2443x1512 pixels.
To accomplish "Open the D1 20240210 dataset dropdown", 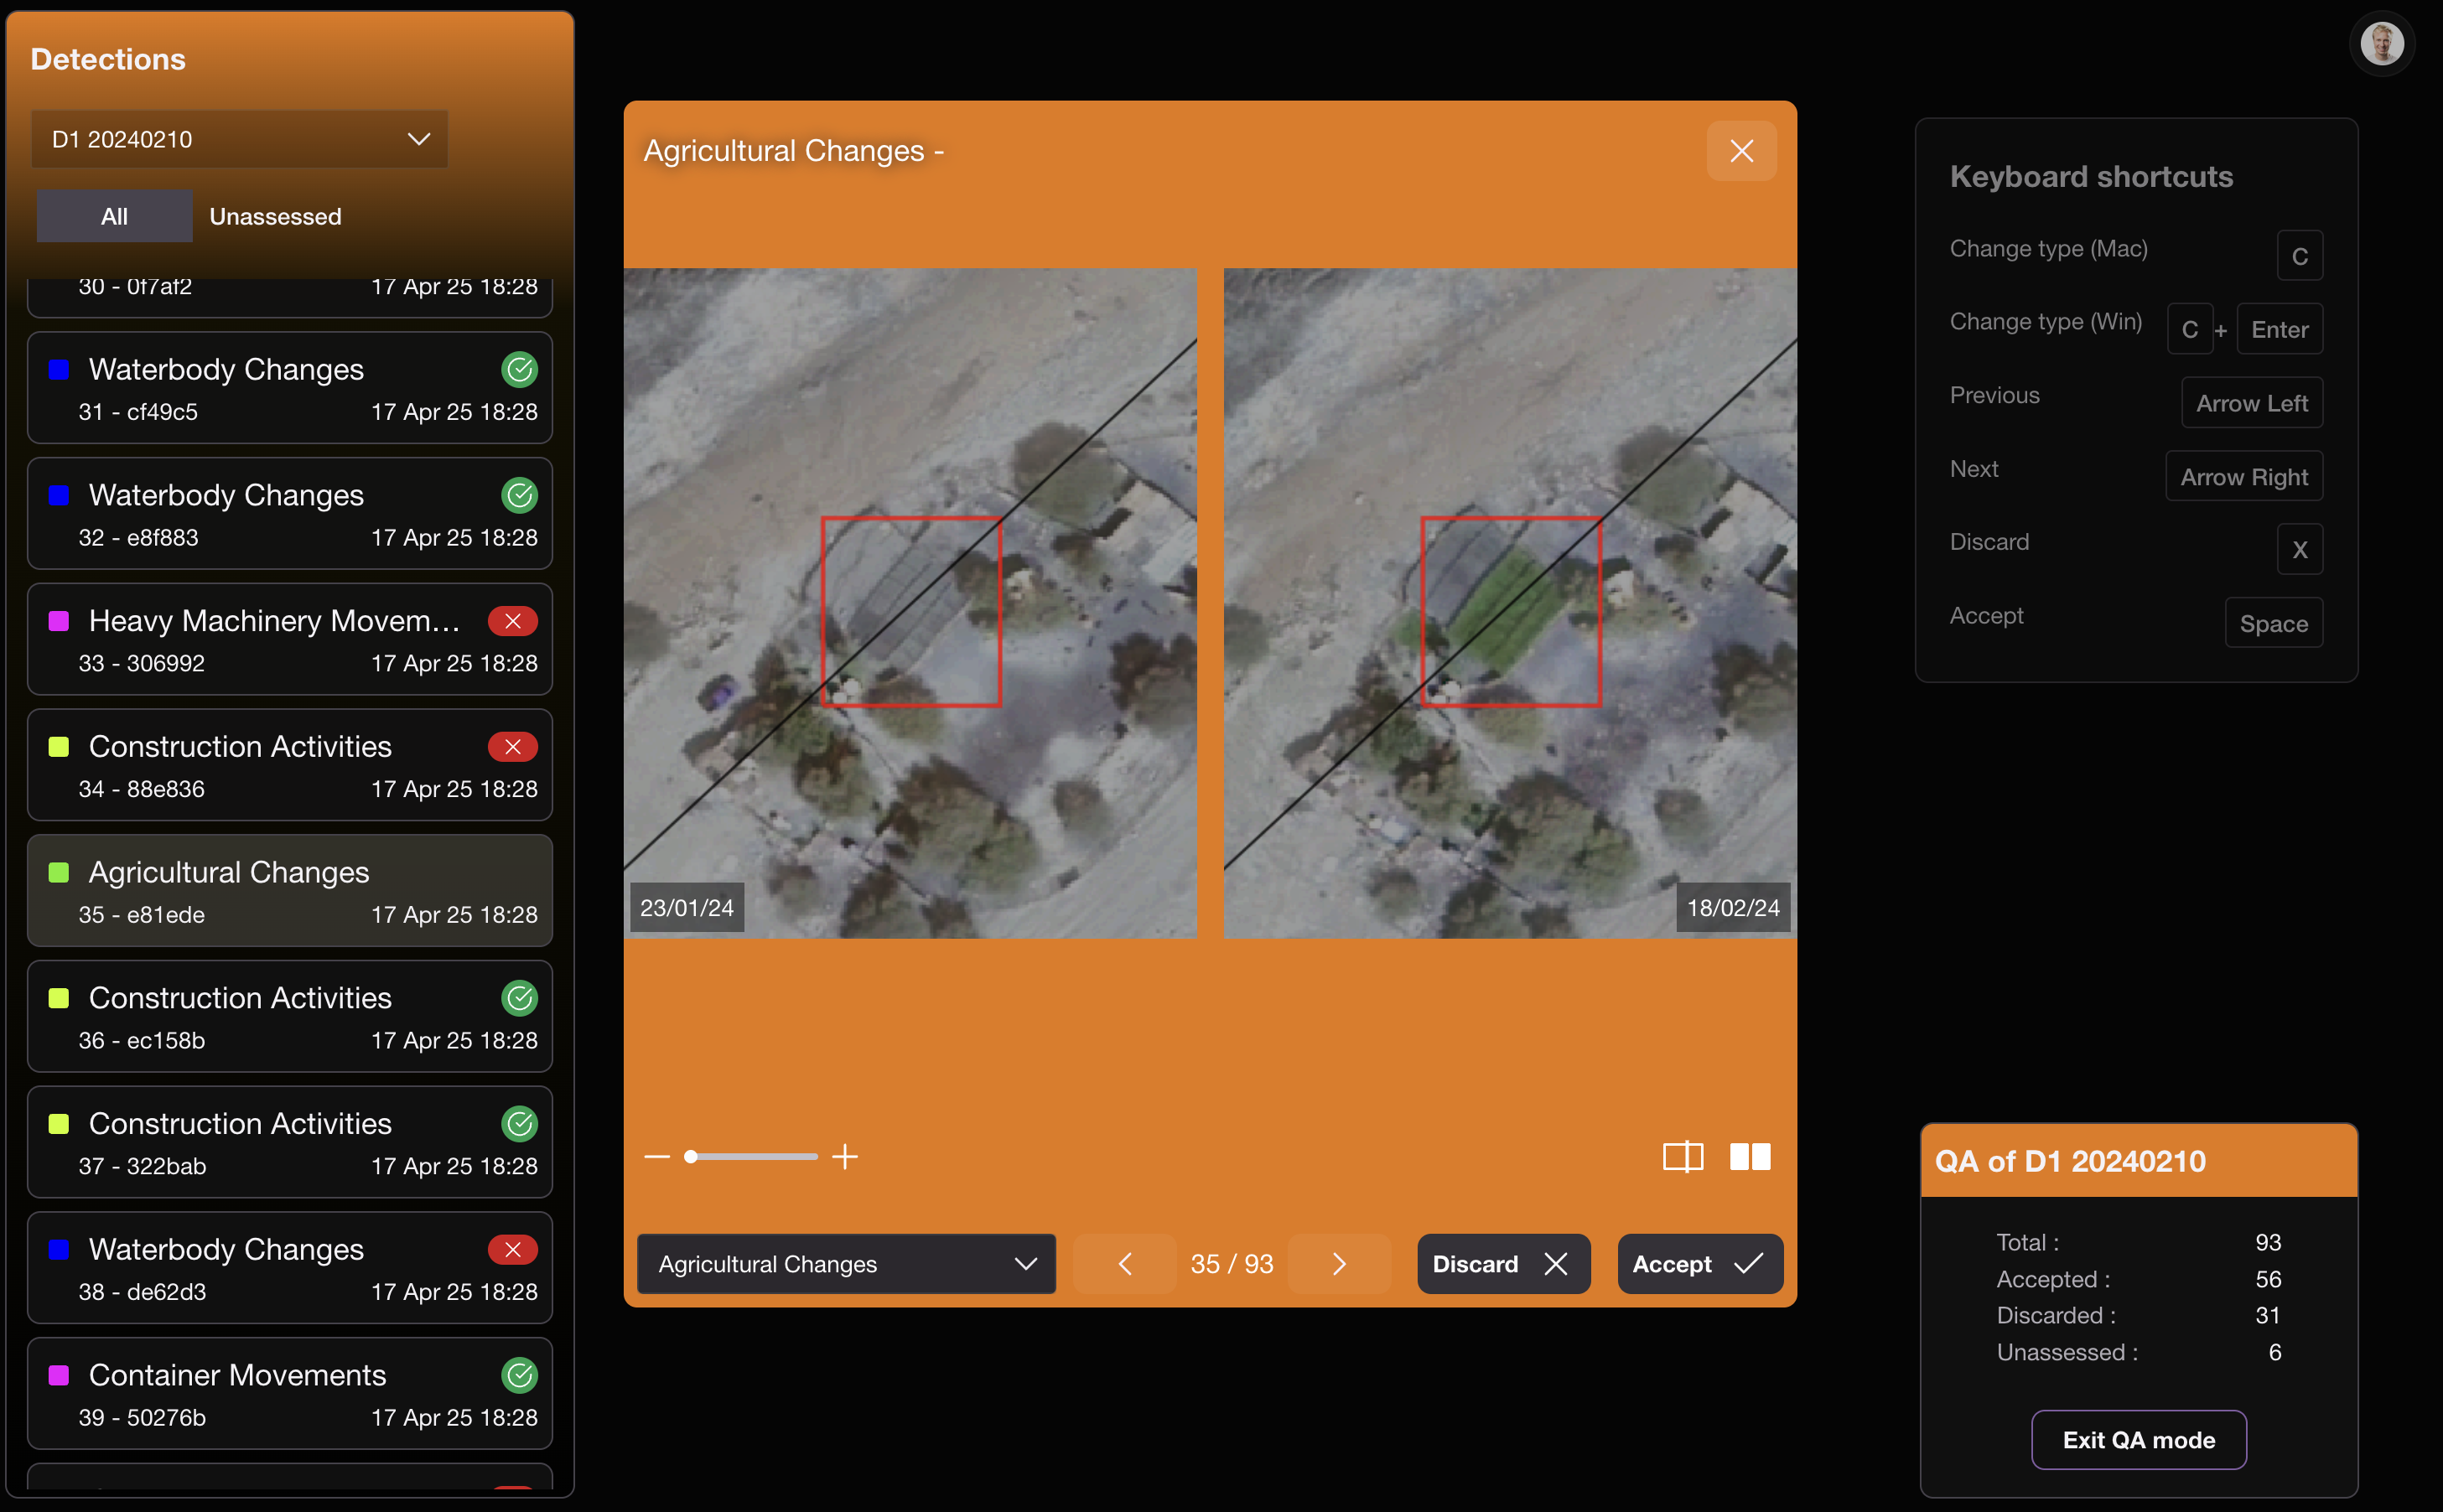I will pyautogui.click(x=240, y=139).
